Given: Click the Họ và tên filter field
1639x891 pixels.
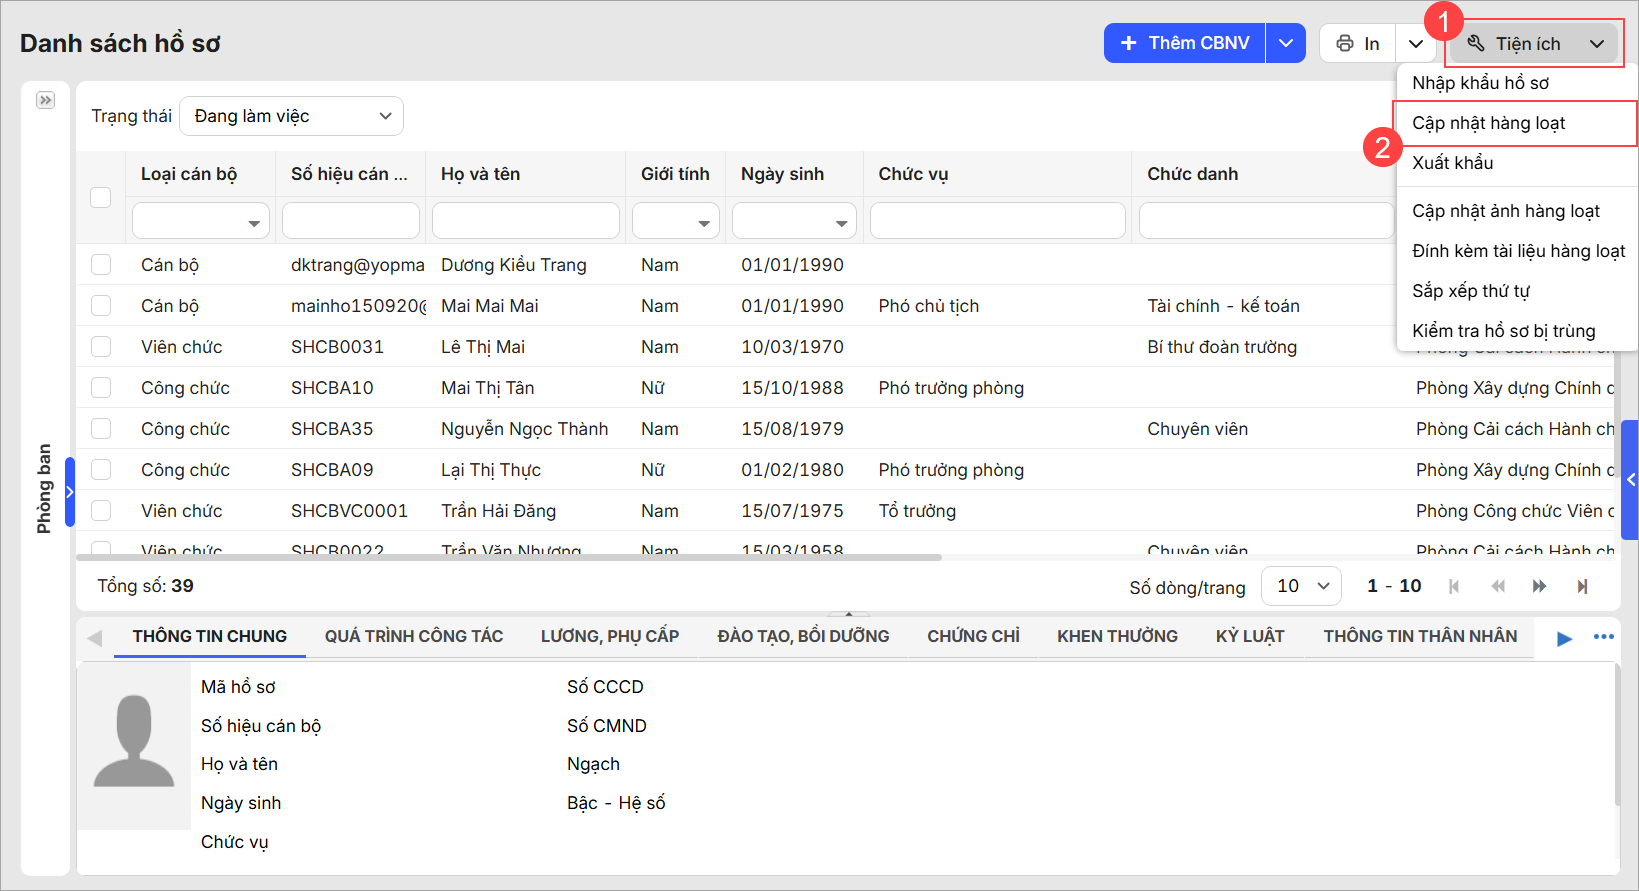Looking at the screenshot, I should (x=525, y=221).
